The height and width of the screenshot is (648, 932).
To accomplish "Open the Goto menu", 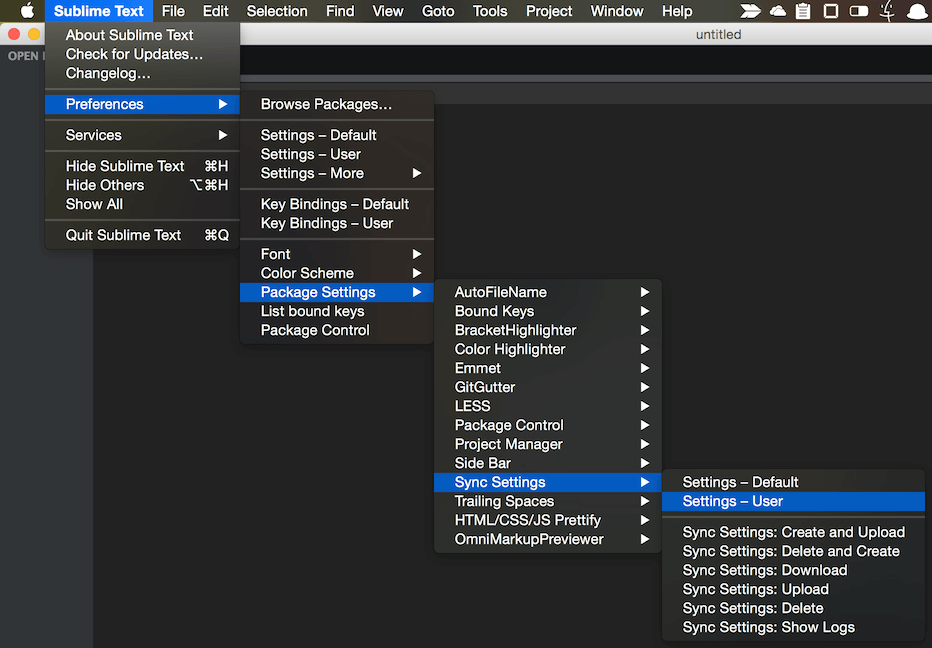I will (x=438, y=11).
